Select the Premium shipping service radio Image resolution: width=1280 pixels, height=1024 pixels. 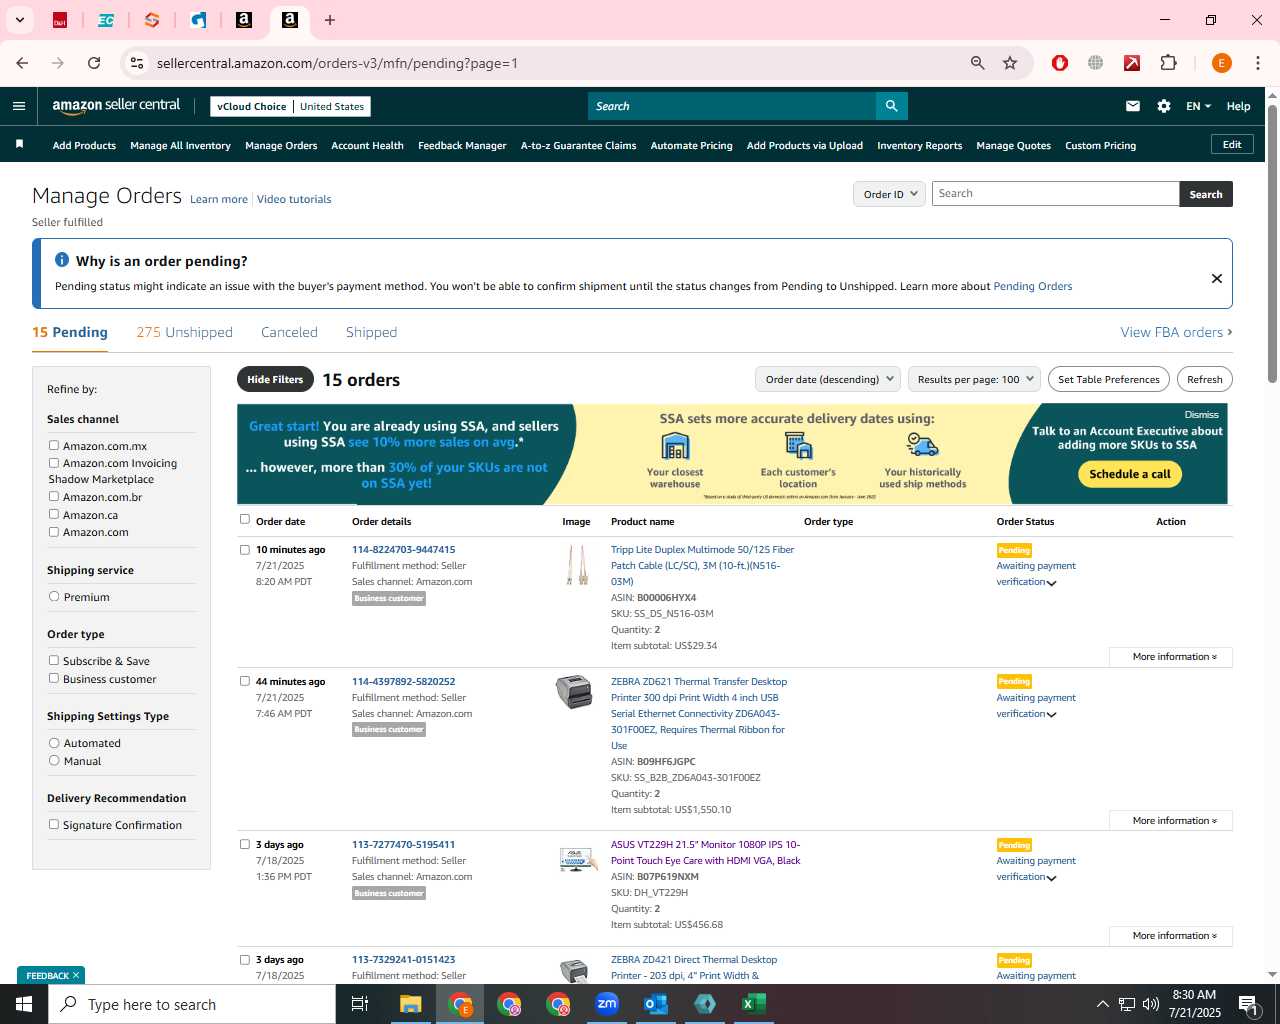click(x=54, y=597)
